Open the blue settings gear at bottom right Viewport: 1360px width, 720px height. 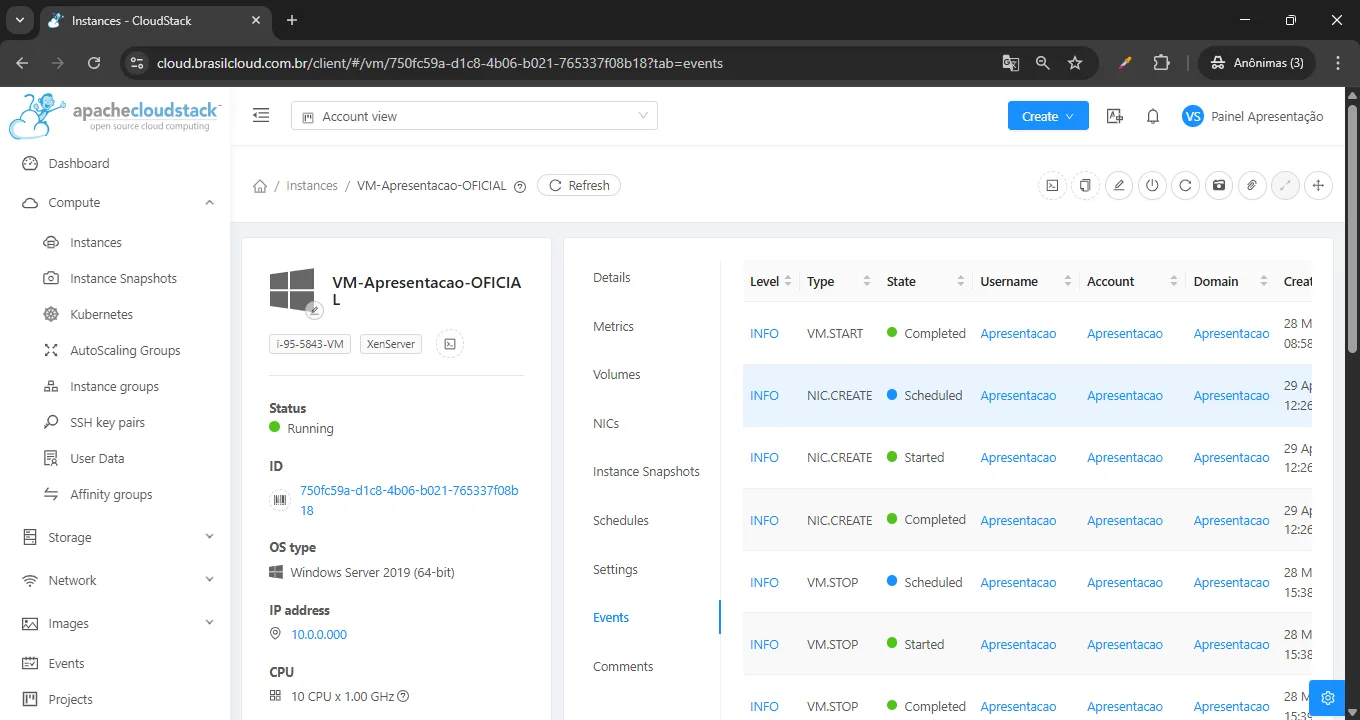click(1328, 697)
